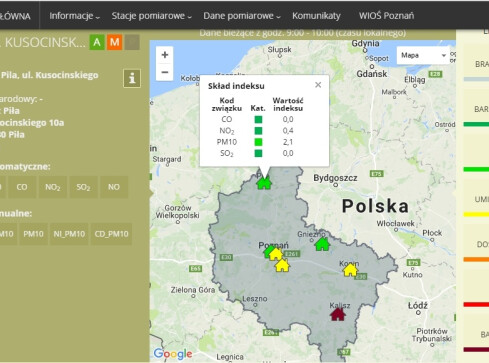
Task: Click the upper yellow house marker in Poznań
Action: pos(276,254)
